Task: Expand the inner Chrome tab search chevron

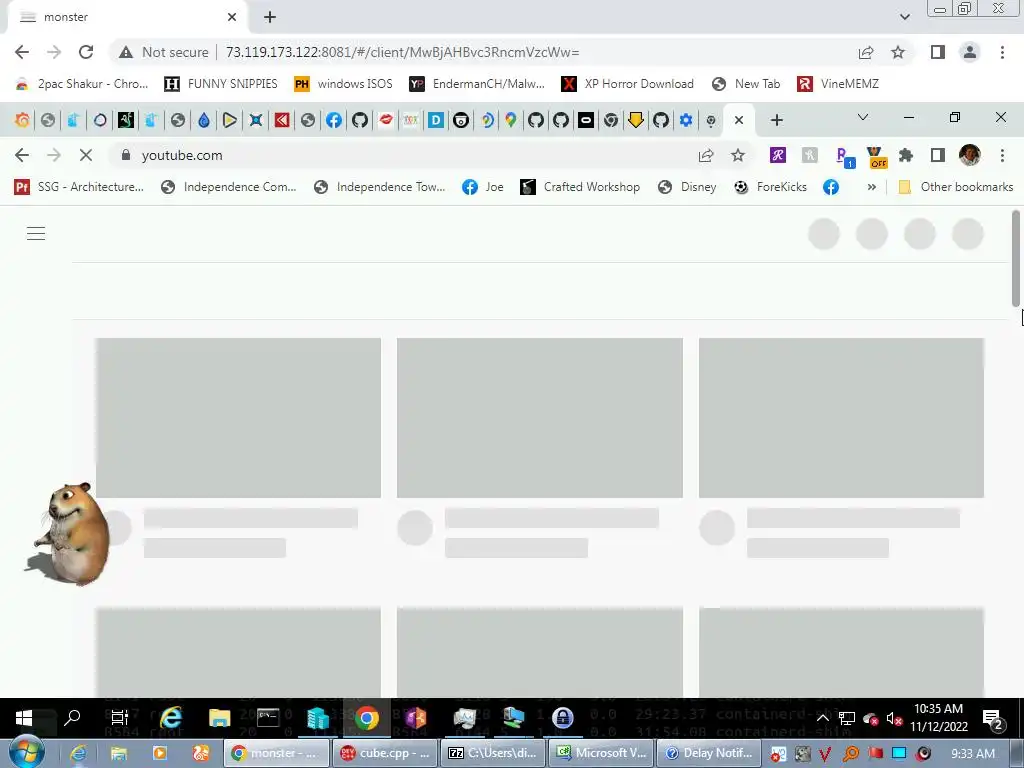Action: [x=863, y=118]
